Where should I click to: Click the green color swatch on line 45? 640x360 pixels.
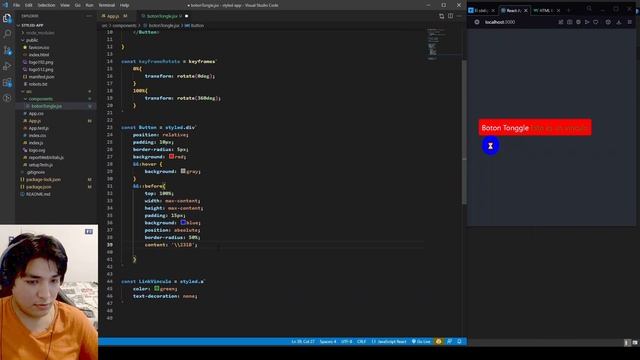[157, 289]
